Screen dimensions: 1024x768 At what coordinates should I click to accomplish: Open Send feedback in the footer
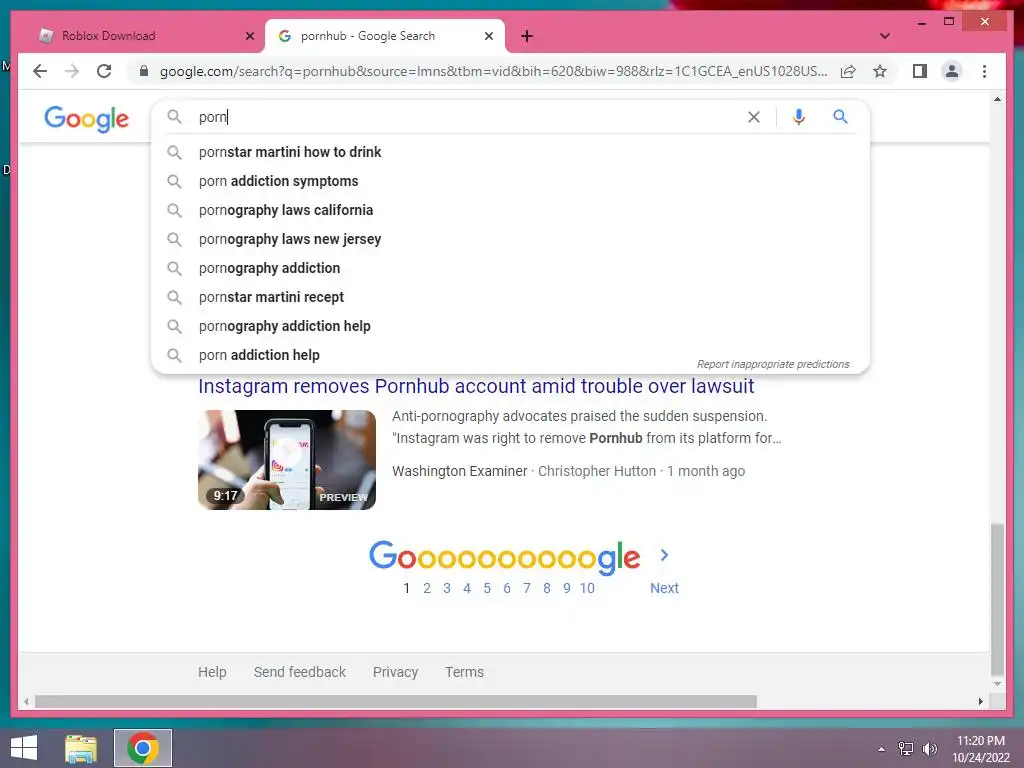[x=300, y=672]
